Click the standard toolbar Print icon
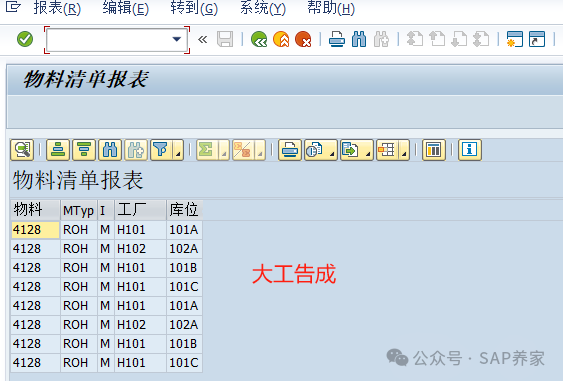 pyautogui.click(x=337, y=39)
